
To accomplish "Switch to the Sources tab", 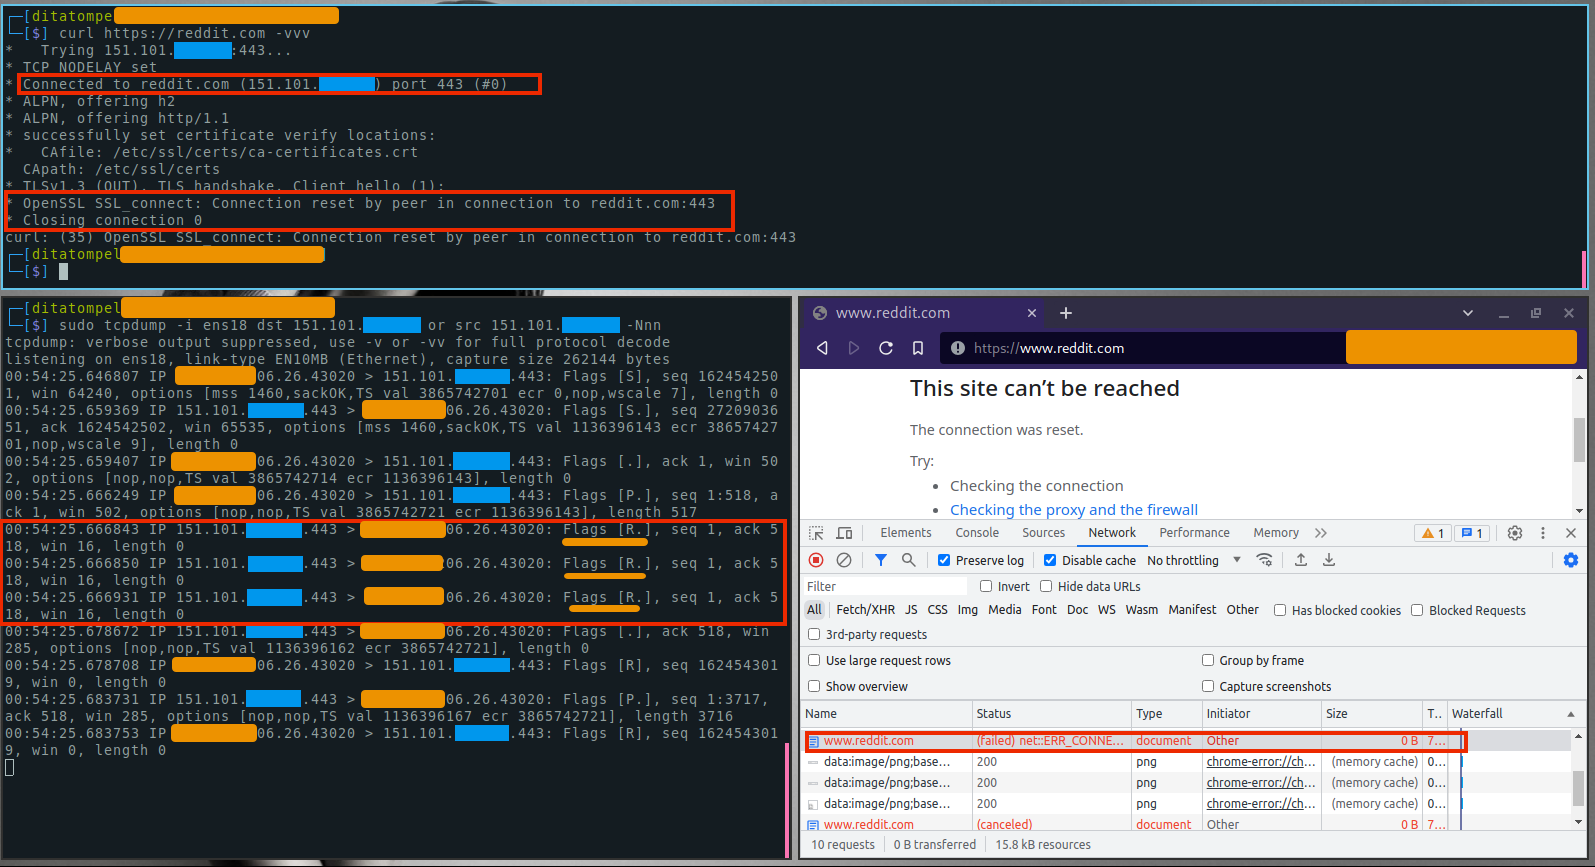I will click(1044, 533).
